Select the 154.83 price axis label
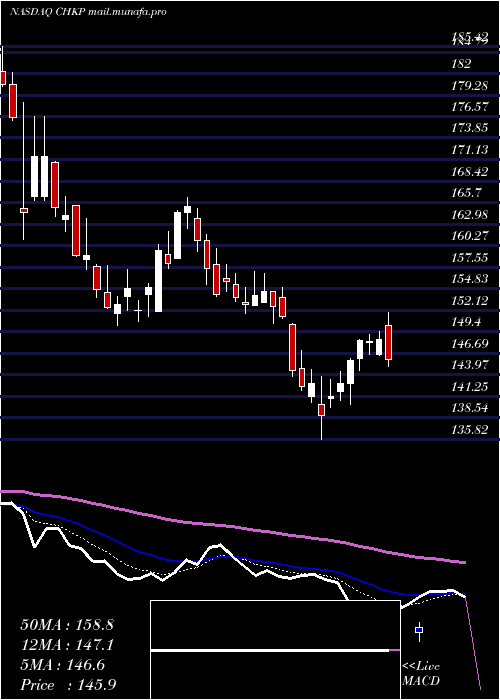Image resolution: width=500 pixels, height=700 pixels. pyautogui.click(x=469, y=279)
